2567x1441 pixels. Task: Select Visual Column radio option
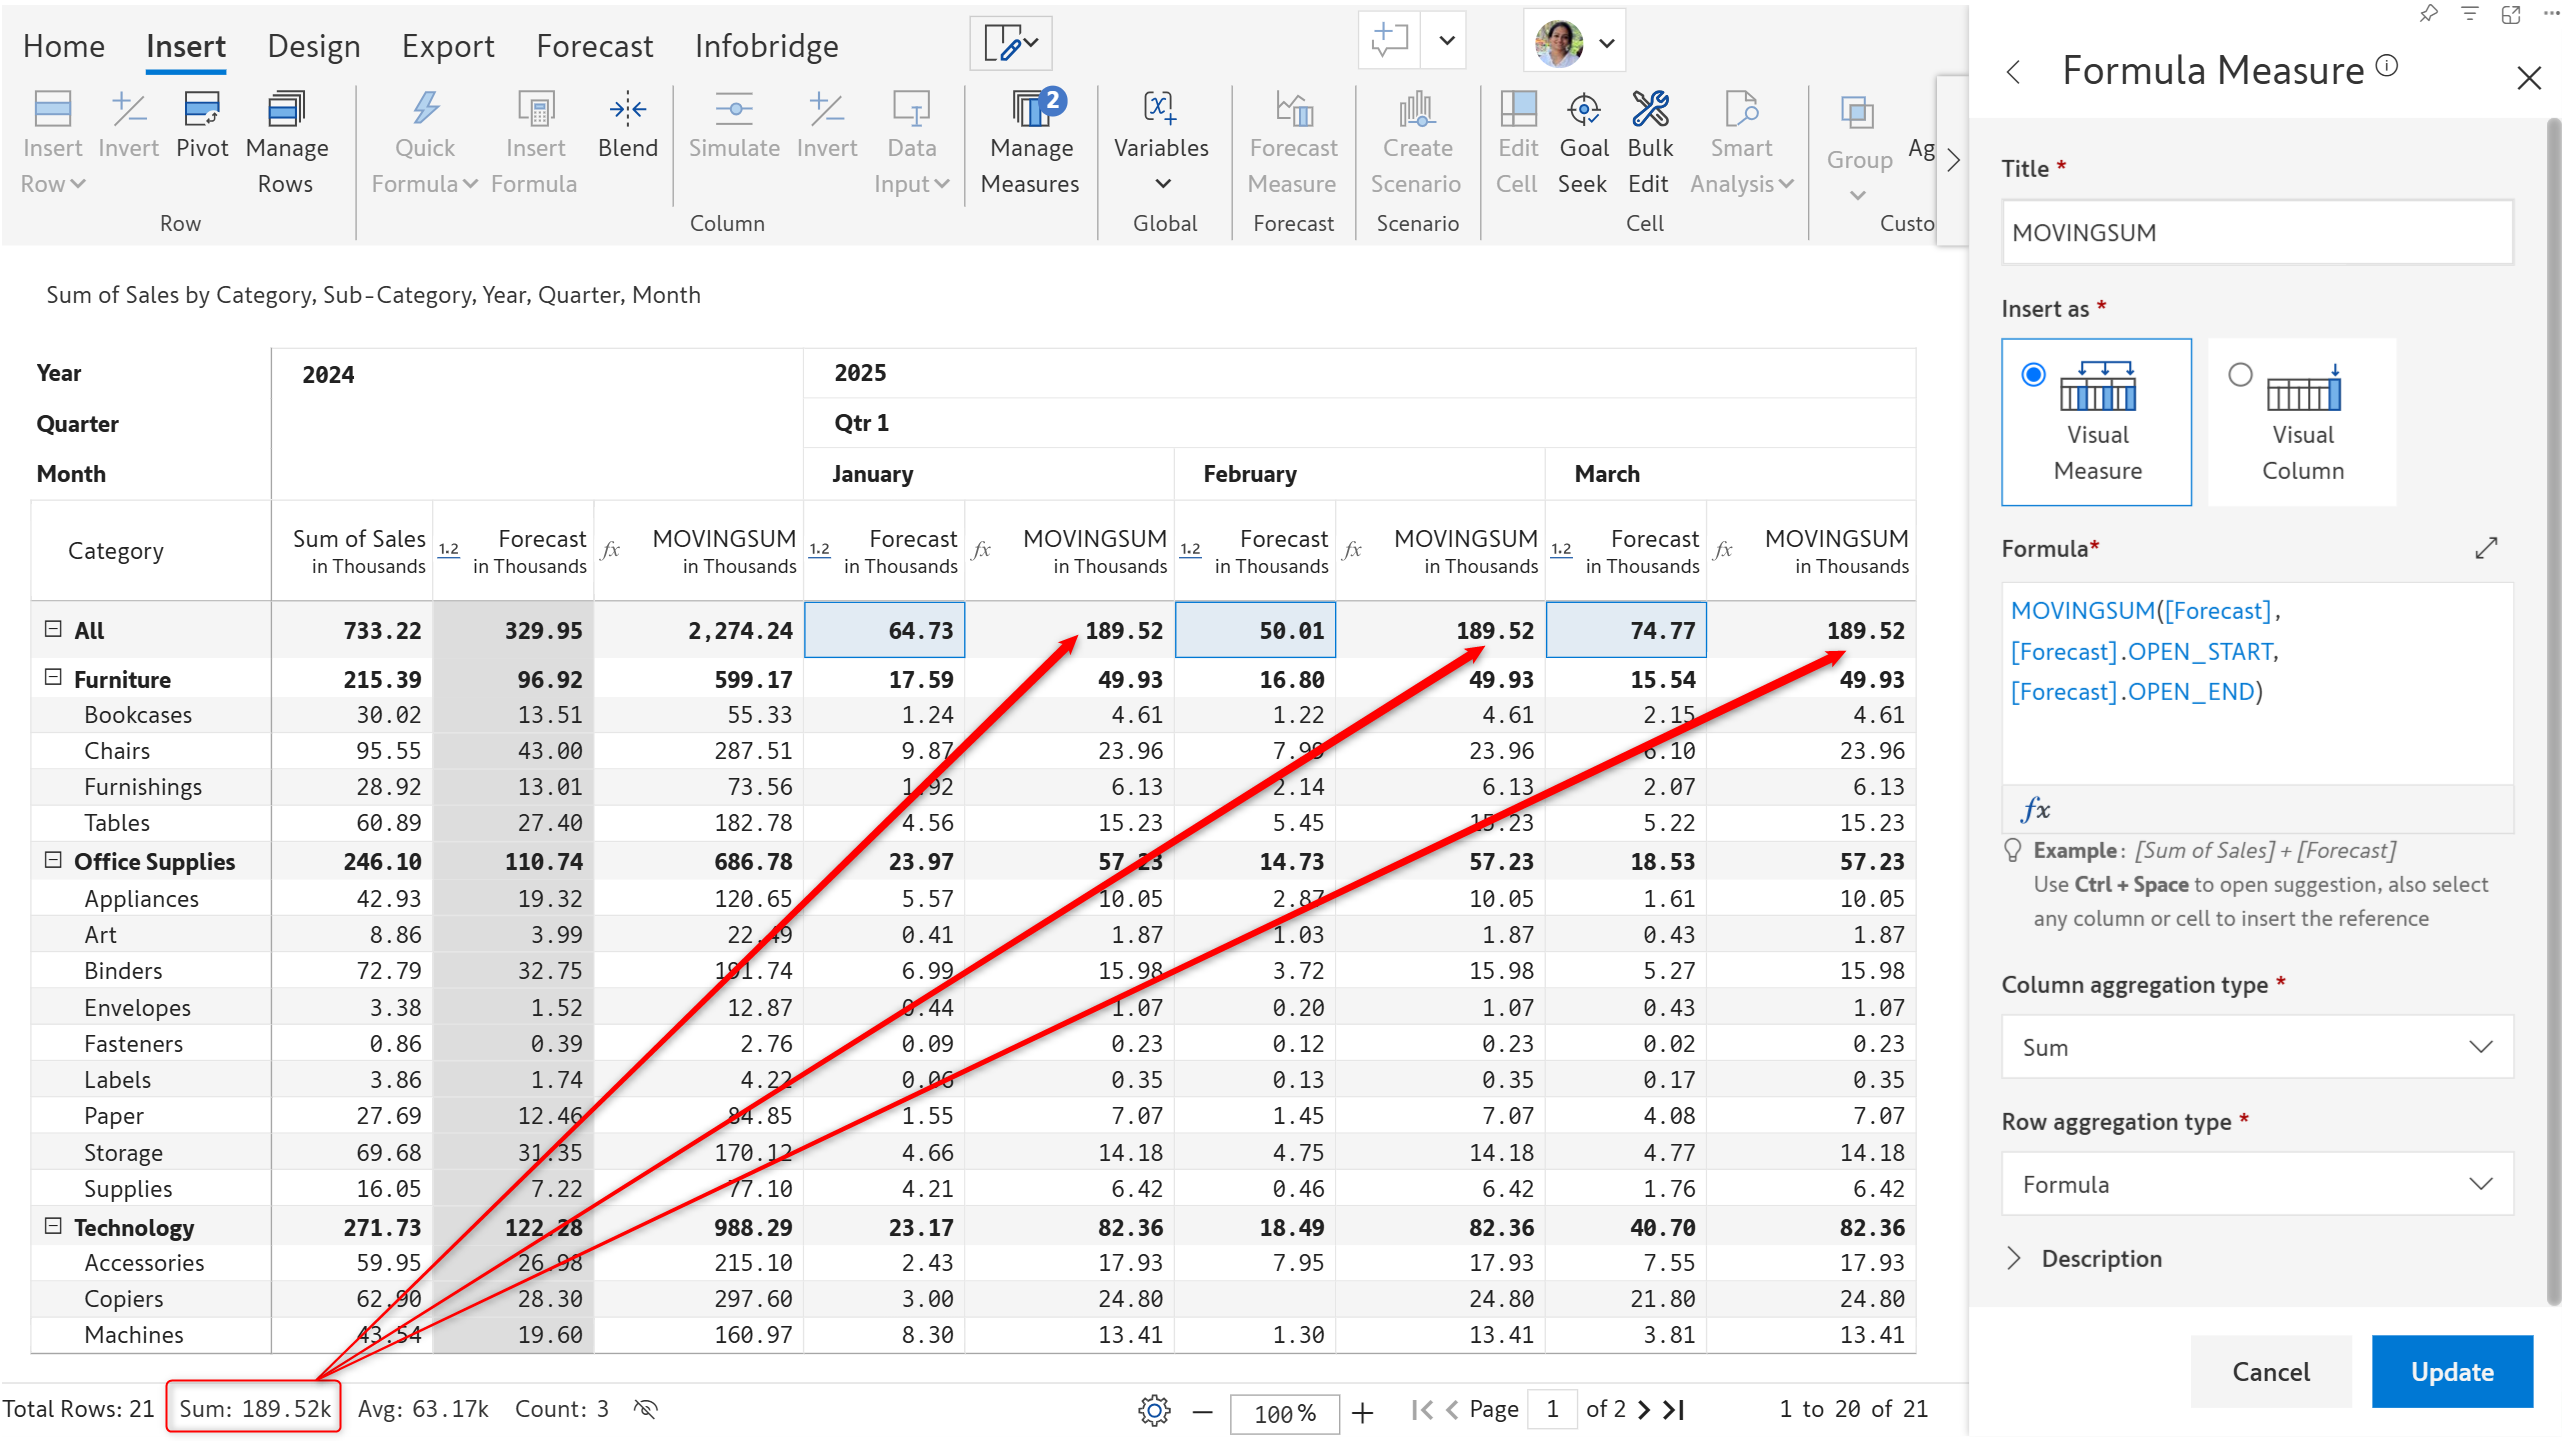2240,375
